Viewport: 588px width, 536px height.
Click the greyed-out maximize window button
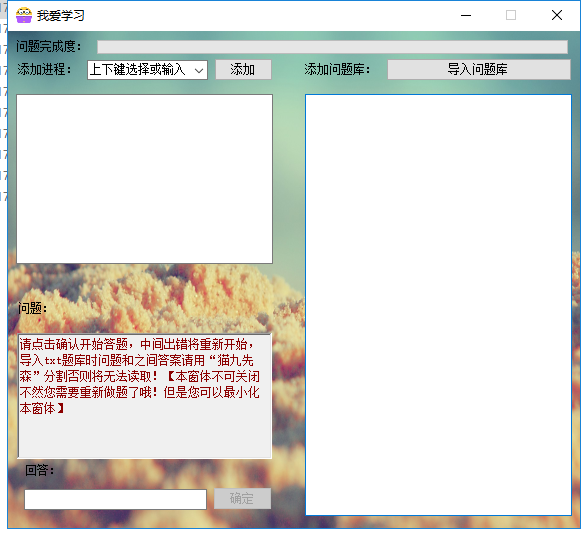[511, 15]
